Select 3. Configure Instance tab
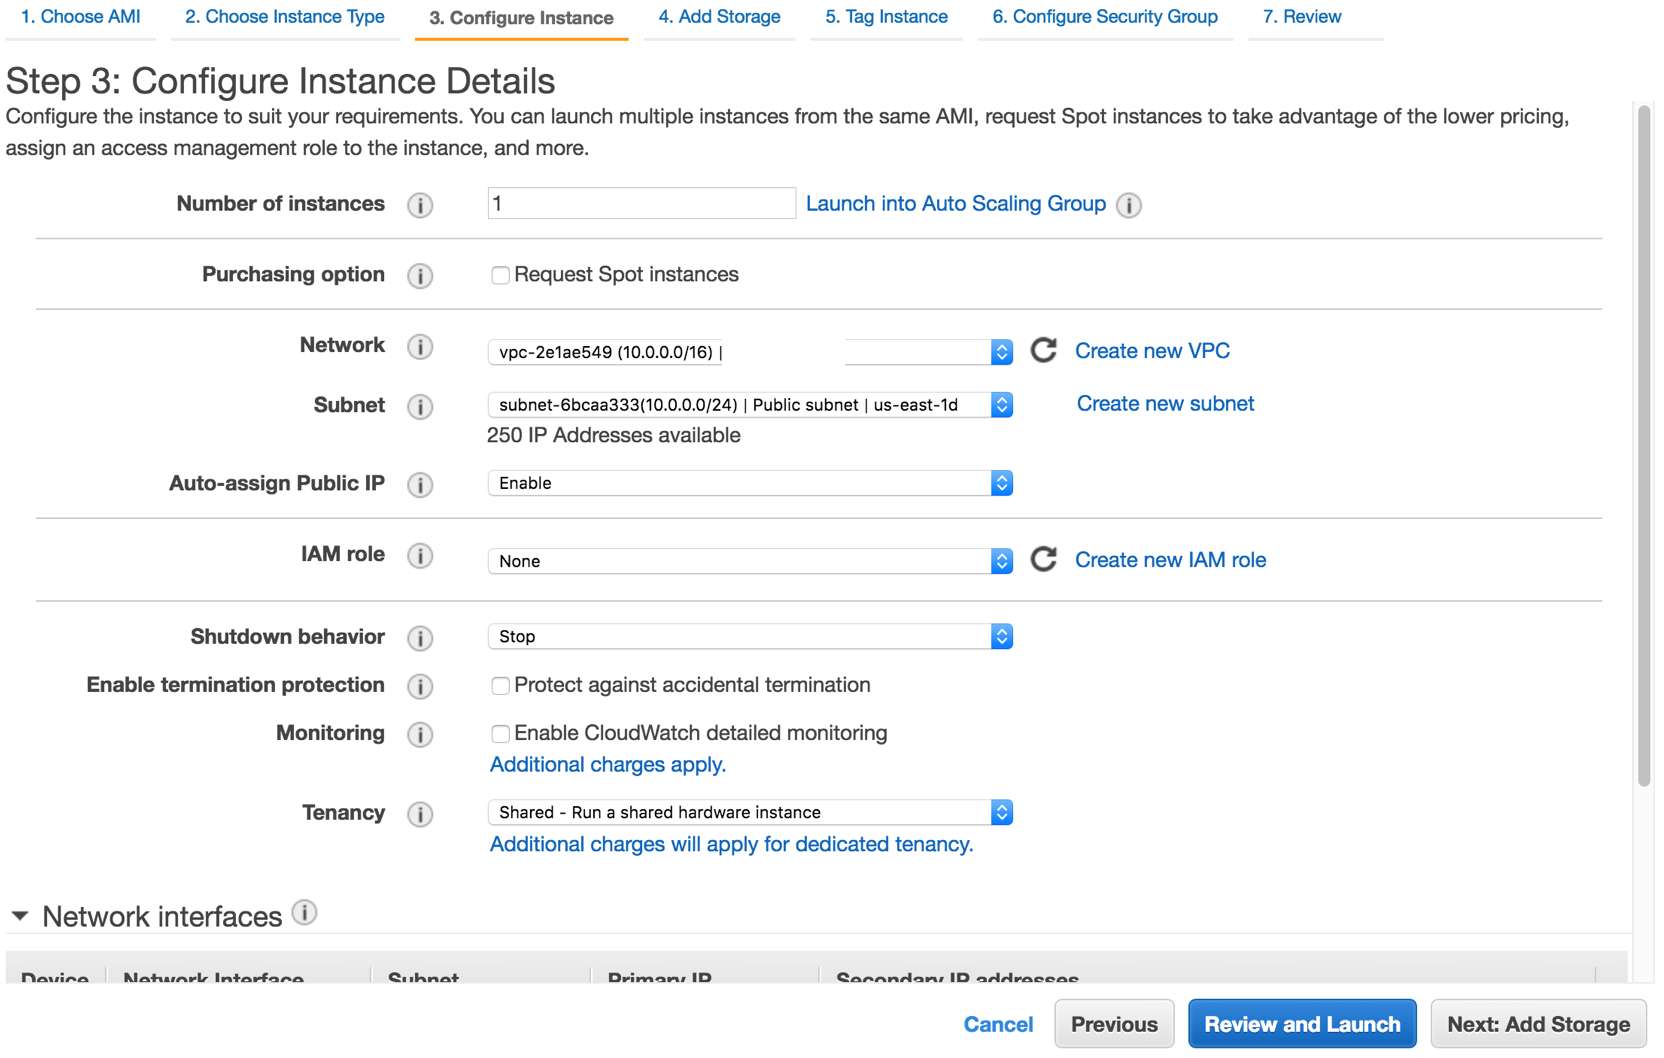This screenshot has height=1058, width=1664. 521,18
